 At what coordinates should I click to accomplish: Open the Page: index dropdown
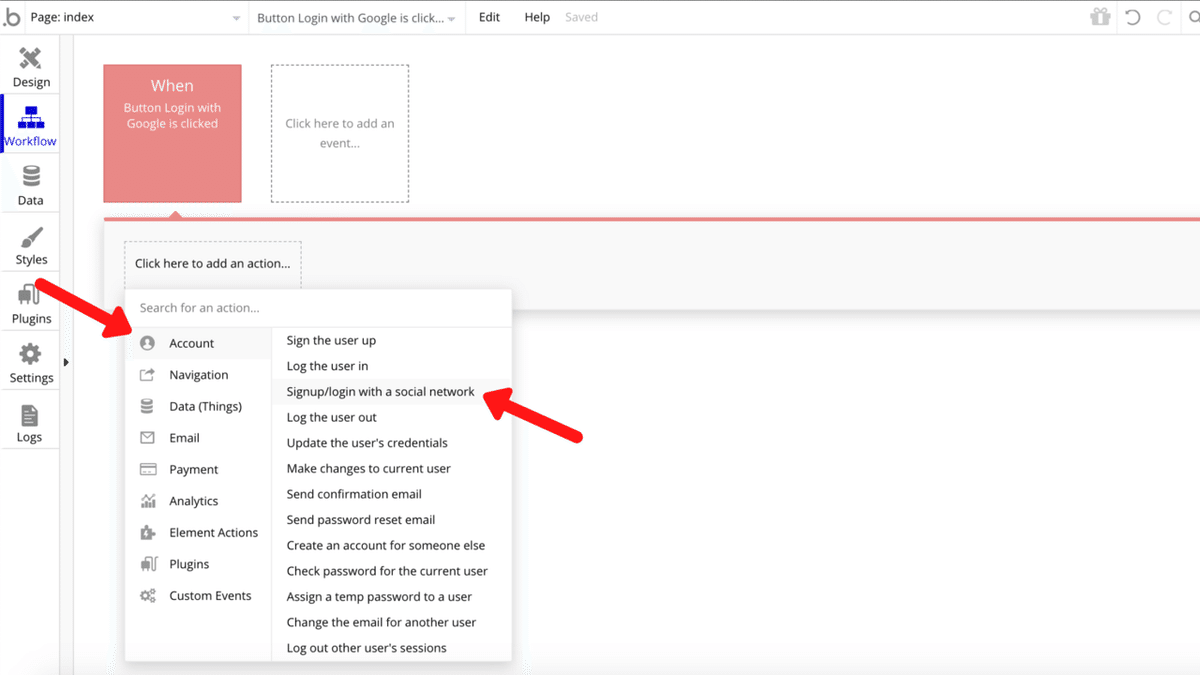pos(134,17)
